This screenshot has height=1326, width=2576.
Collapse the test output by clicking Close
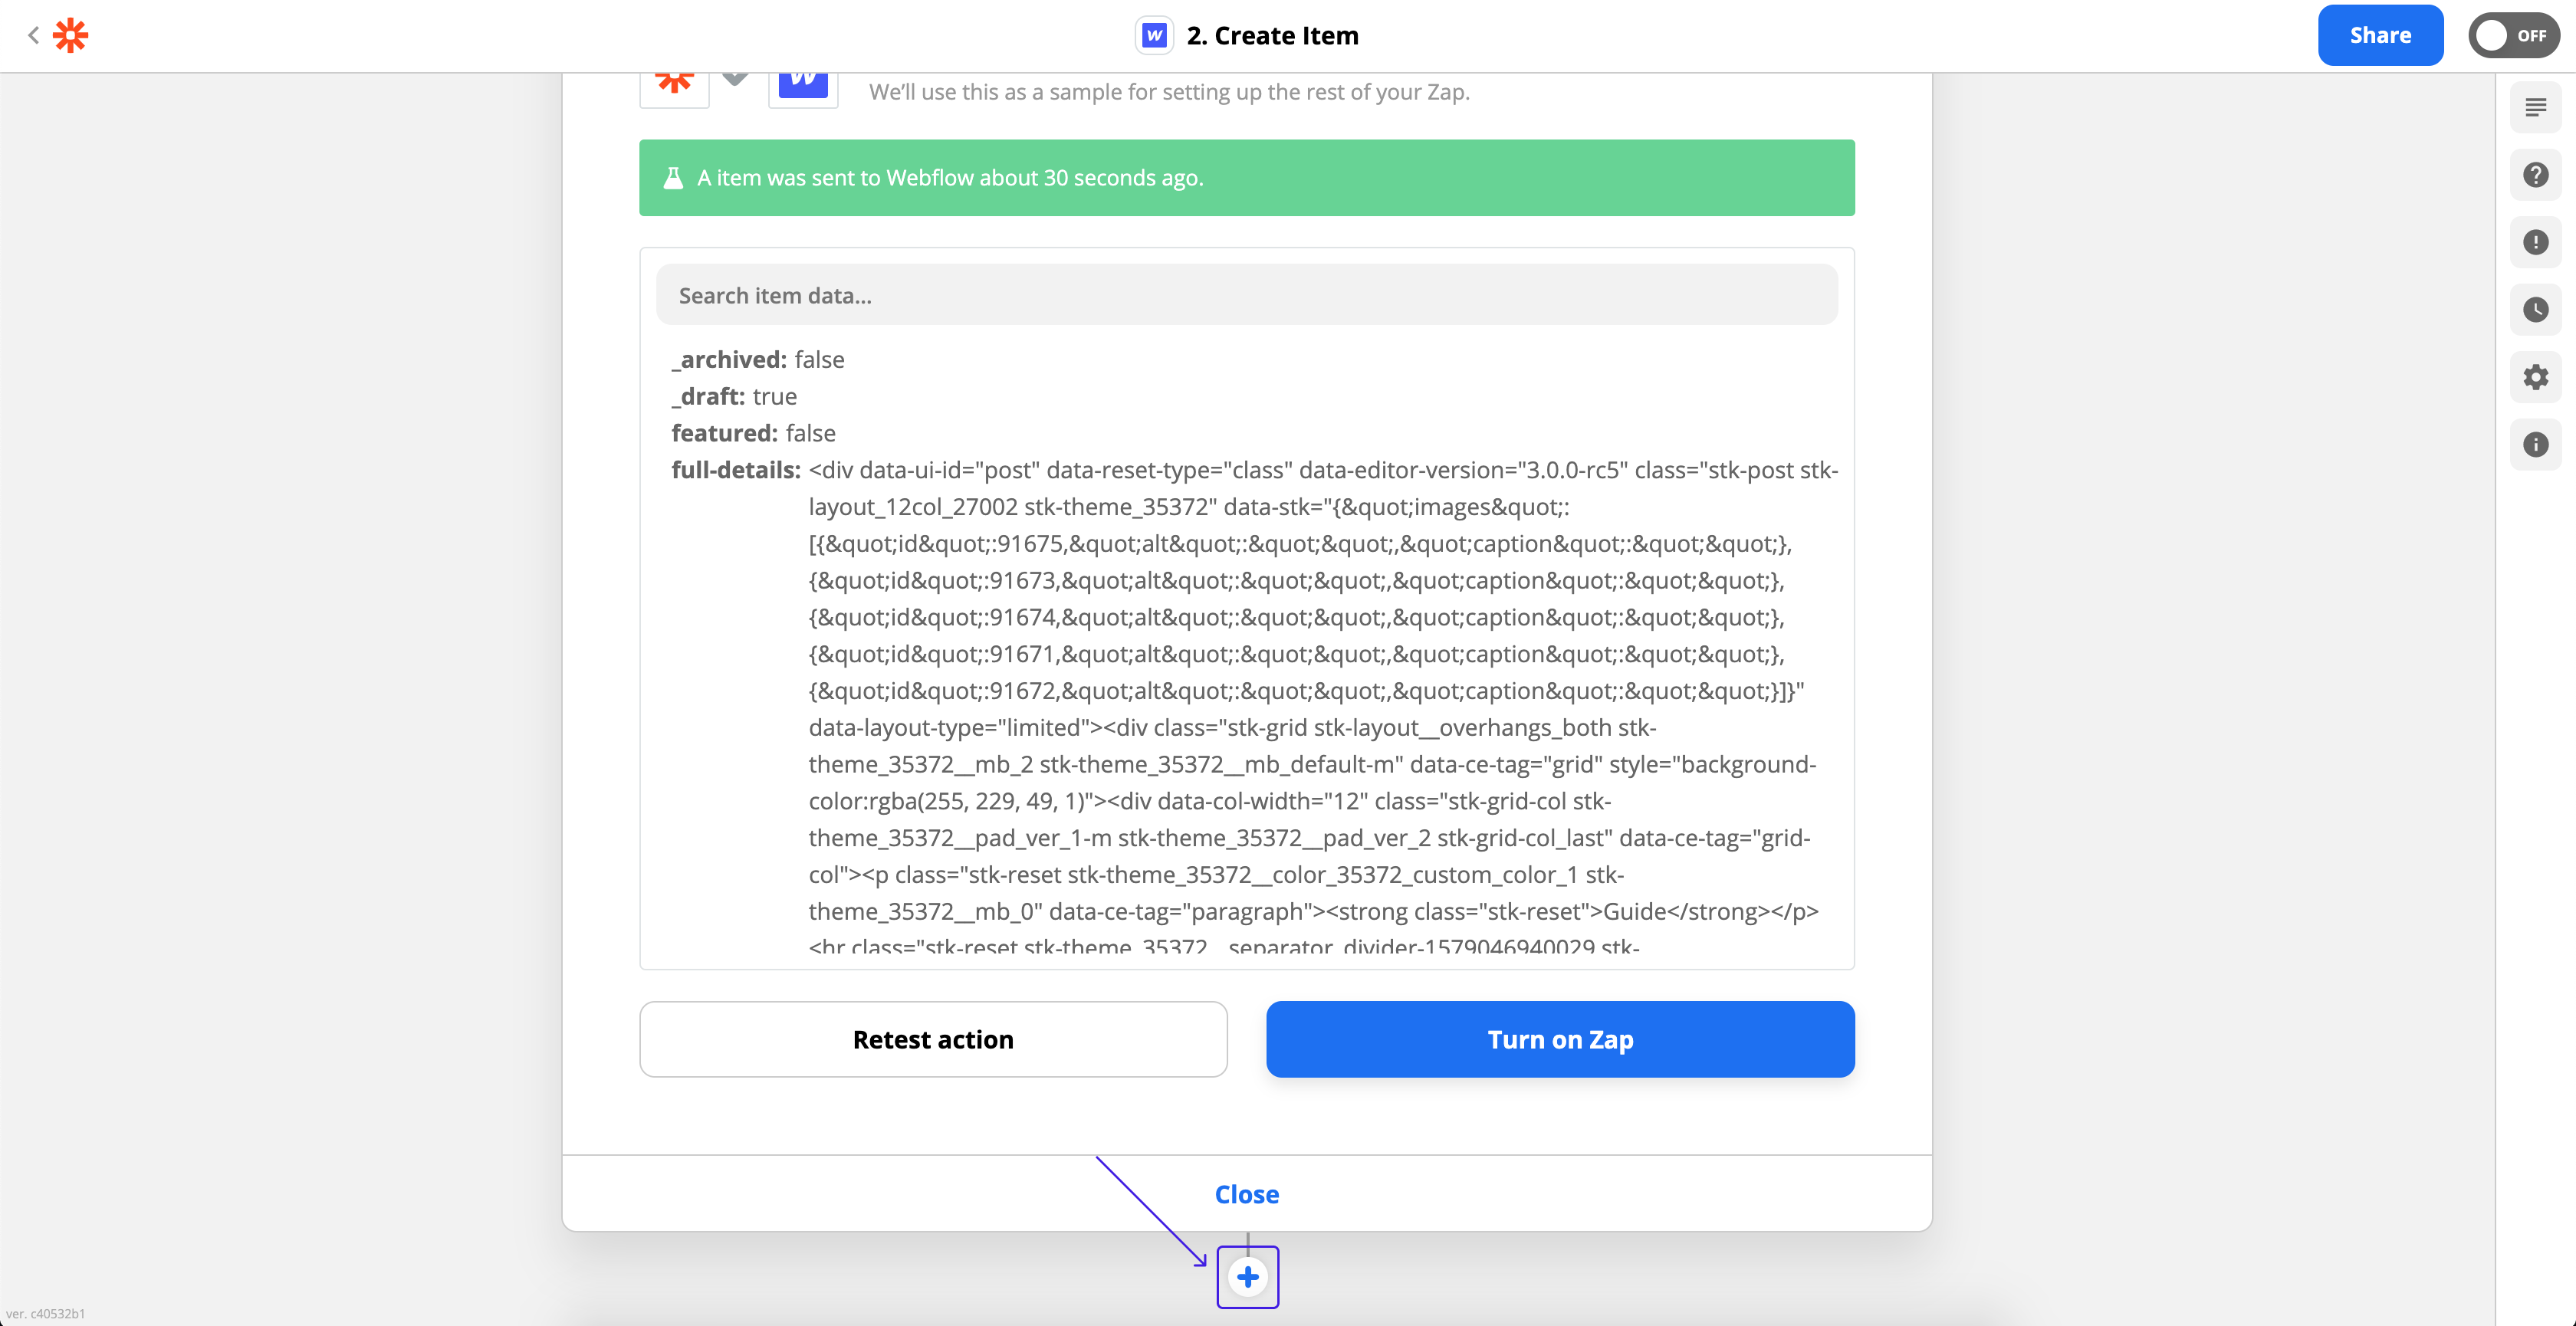point(1246,1193)
